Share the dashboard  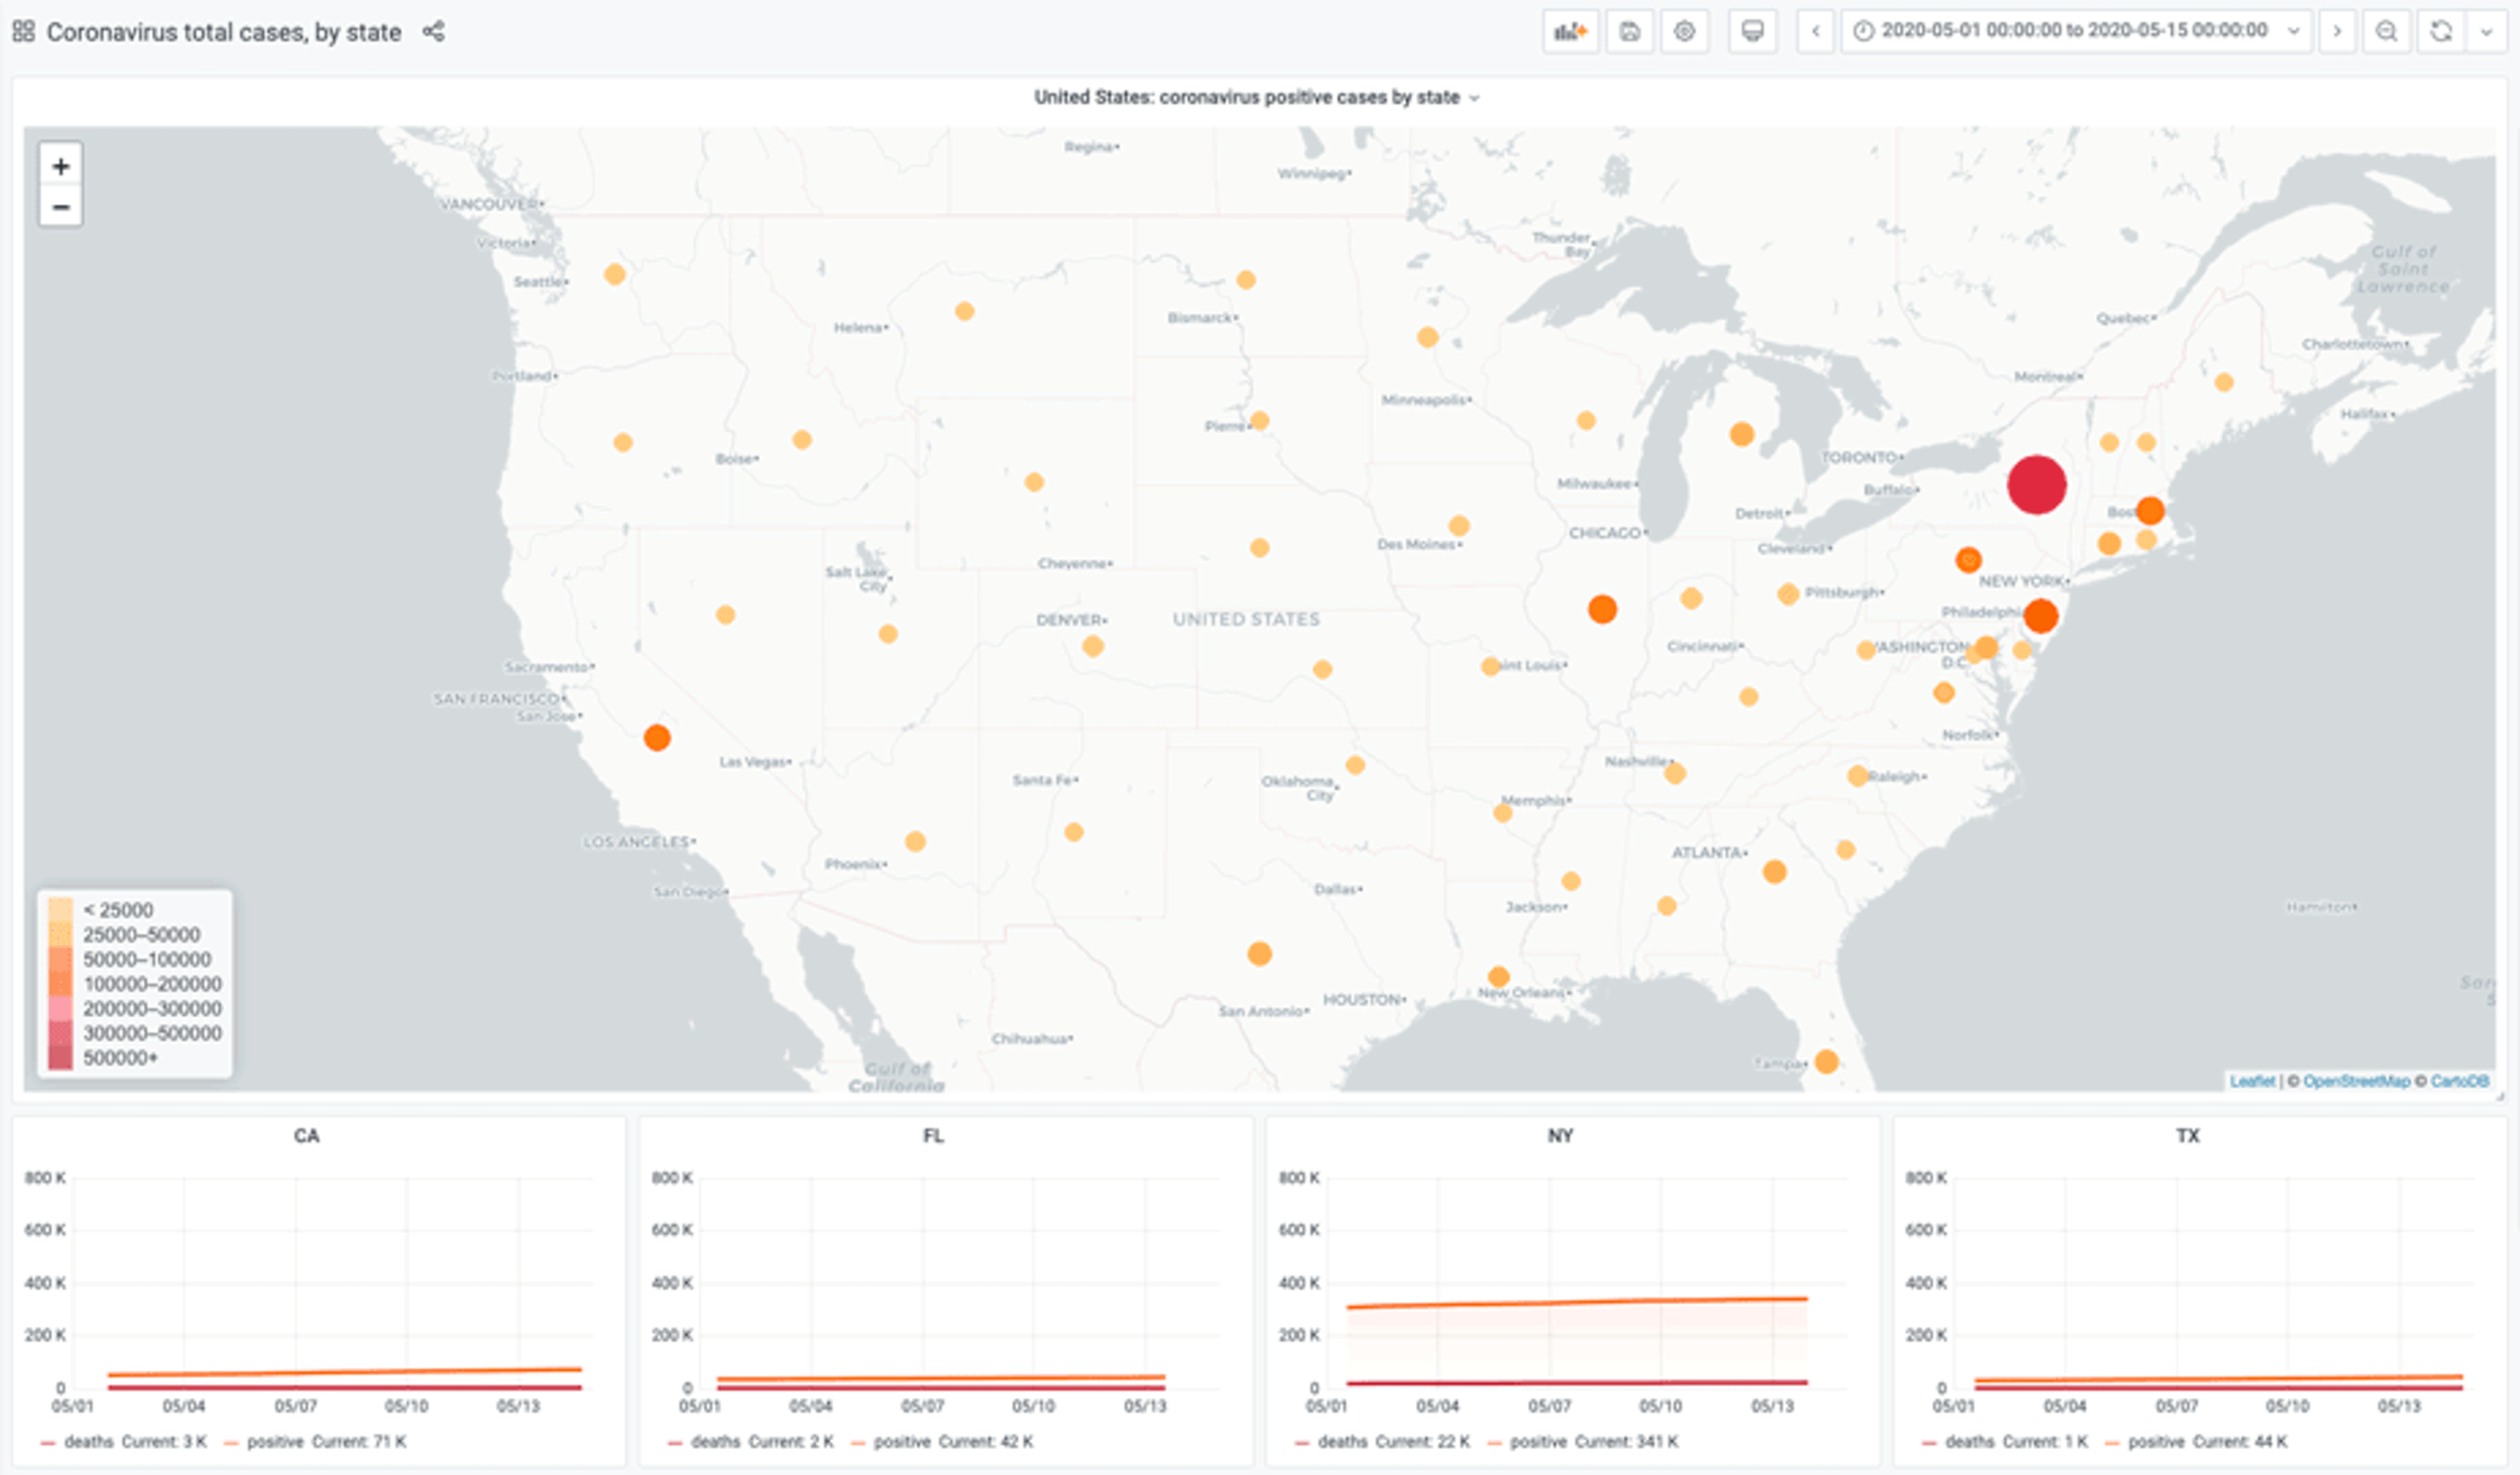coord(433,31)
